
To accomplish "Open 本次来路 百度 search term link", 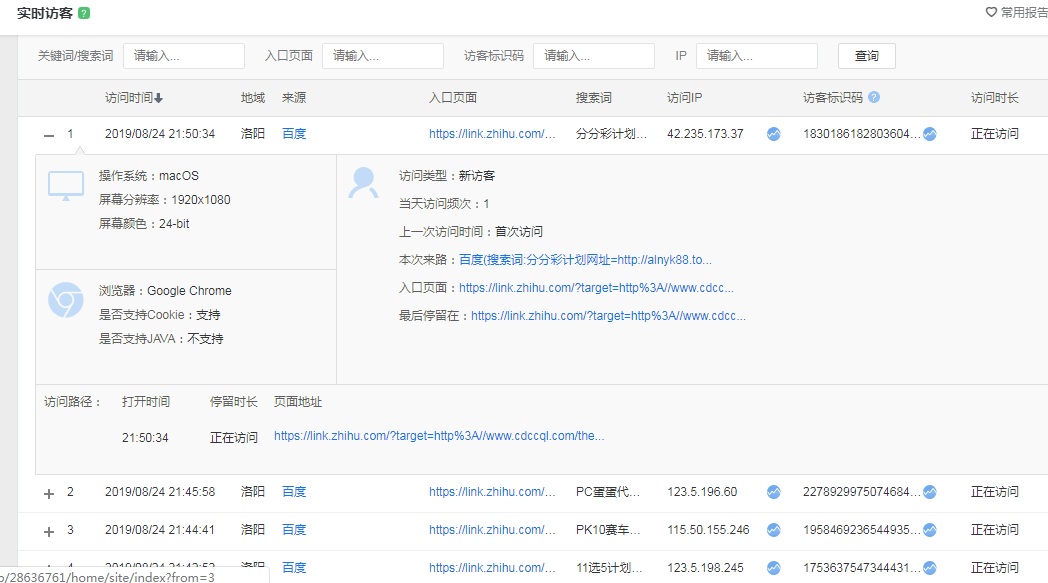I will 585,260.
